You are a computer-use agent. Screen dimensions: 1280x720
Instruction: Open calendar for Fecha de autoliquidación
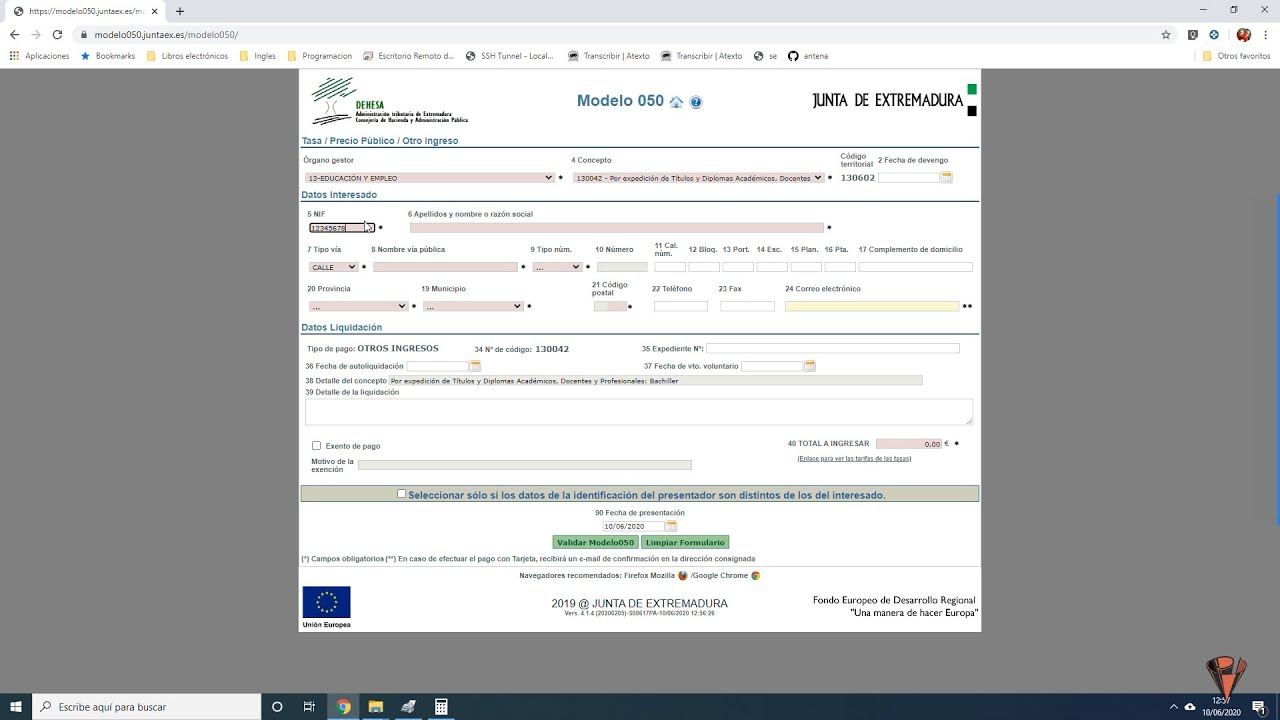click(x=475, y=366)
